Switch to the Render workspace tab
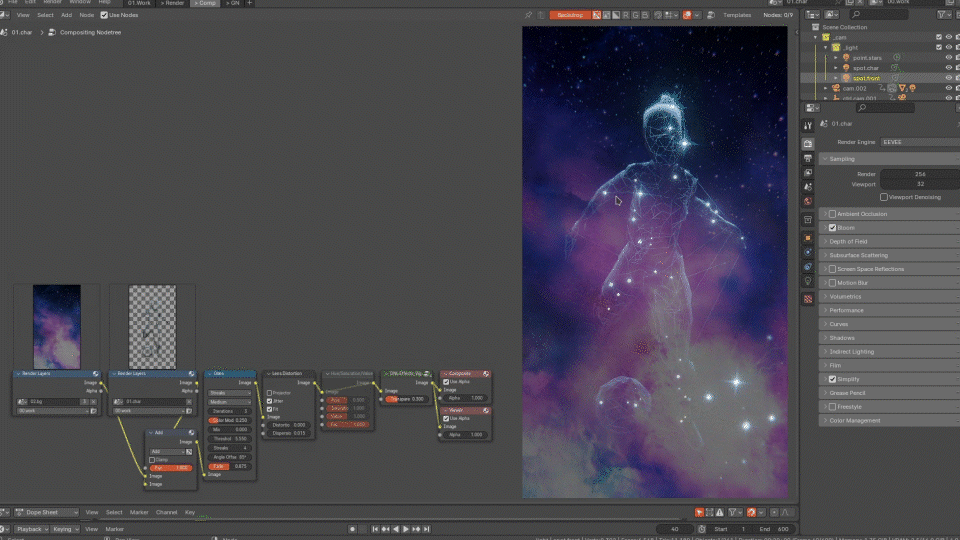 click(x=172, y=3)
